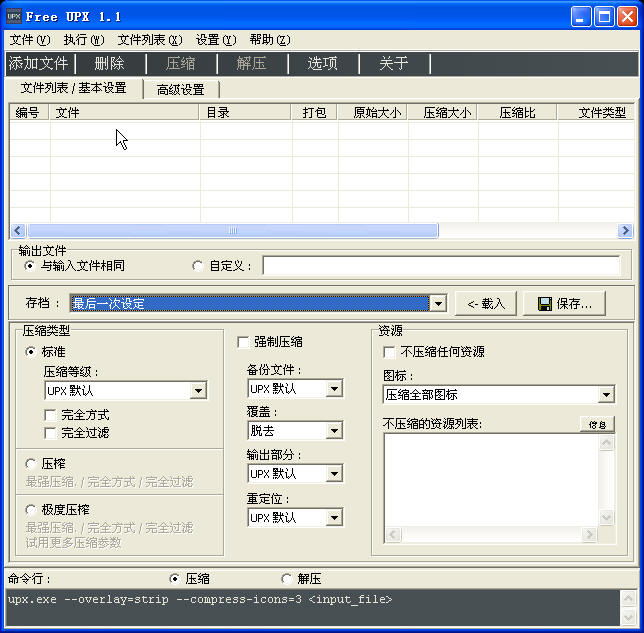The width and height of the screenshot is (644, 633).
Task: Click command line box scroll down arrow
Action: [628, 617]
